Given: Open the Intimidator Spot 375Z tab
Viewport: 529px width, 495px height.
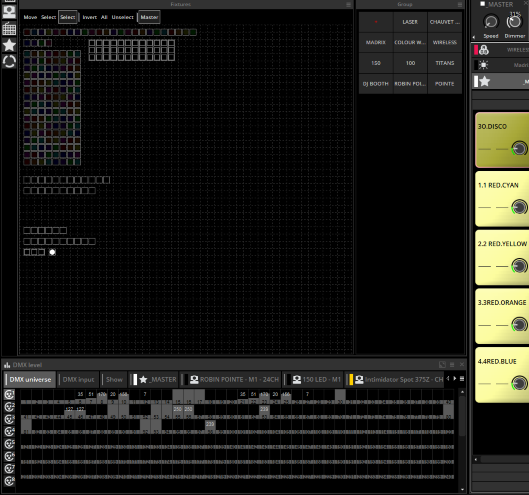Looking at the screenshot, I should [x=395, y=380].
